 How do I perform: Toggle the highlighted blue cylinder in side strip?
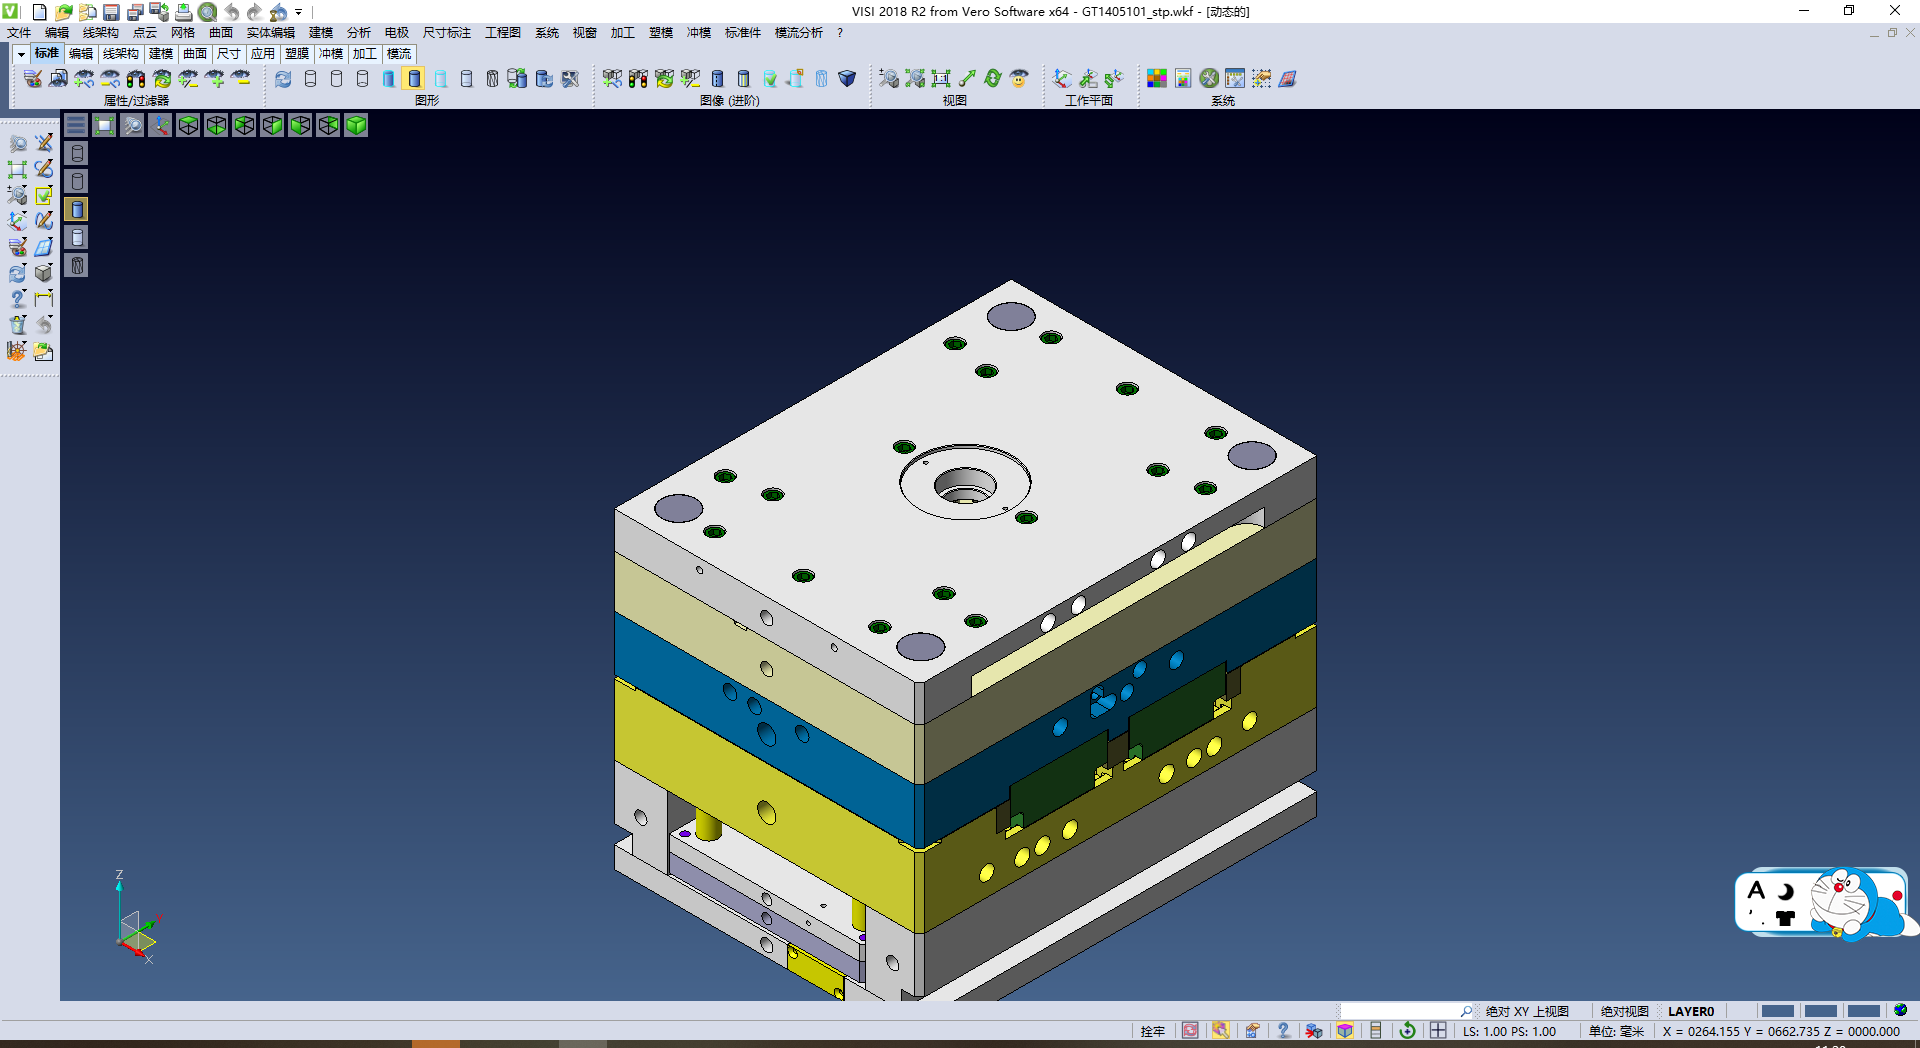(77, 209)
